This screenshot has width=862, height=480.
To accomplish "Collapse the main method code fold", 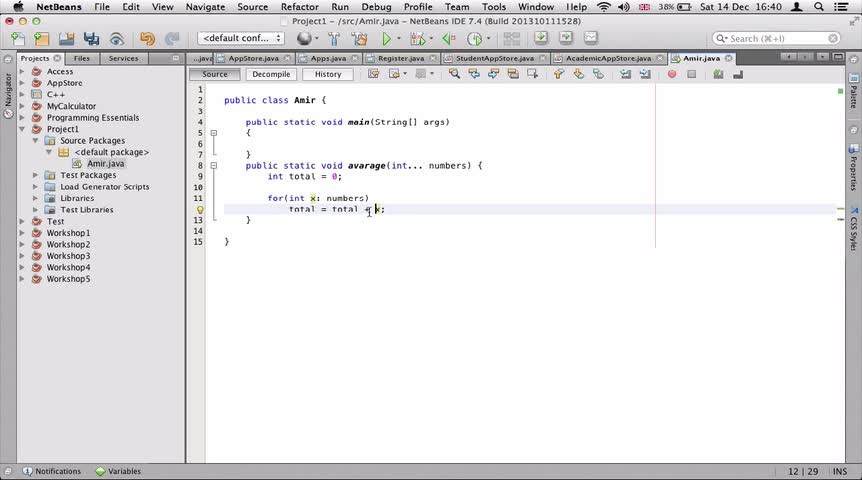I will point(214,133).
